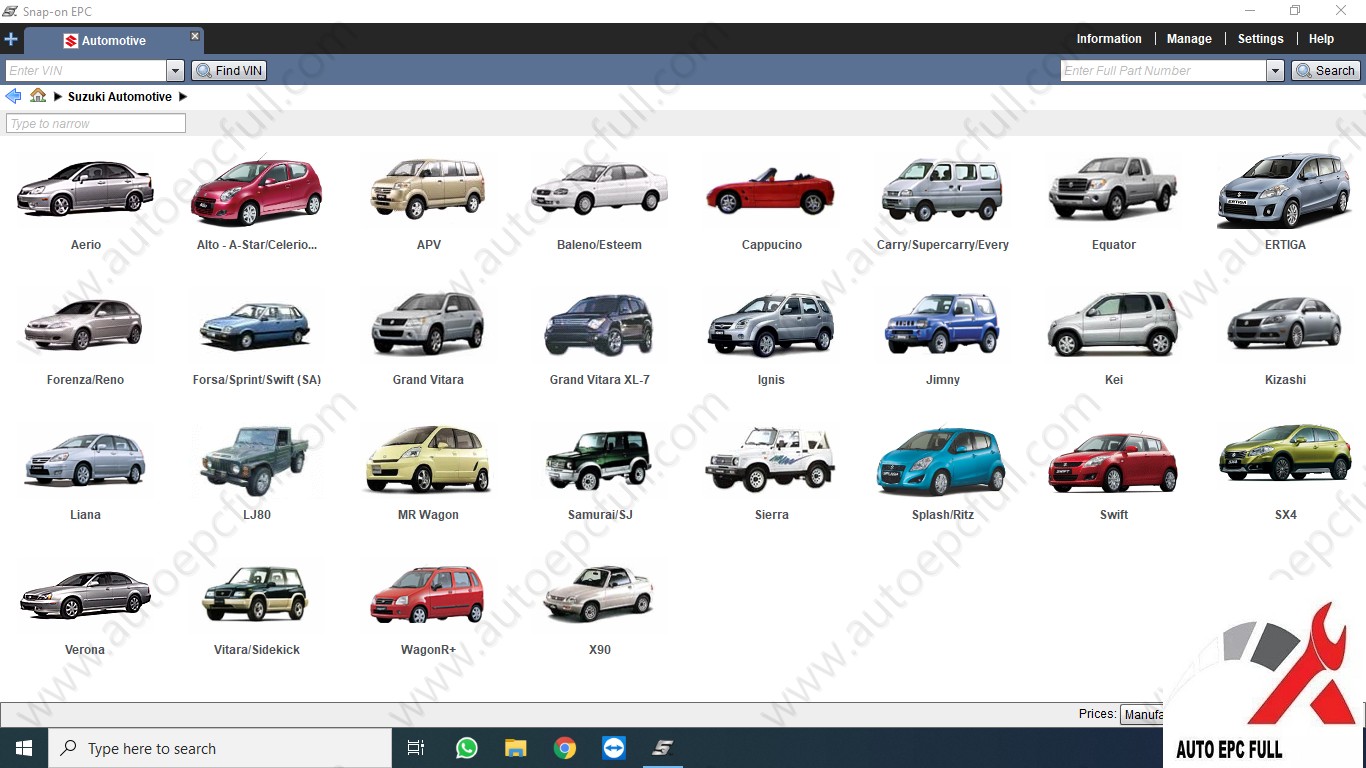Viewport: 1366px width, 768px height.
Task: Choose the red Swift image
Action: click(x=1113, y=462)
